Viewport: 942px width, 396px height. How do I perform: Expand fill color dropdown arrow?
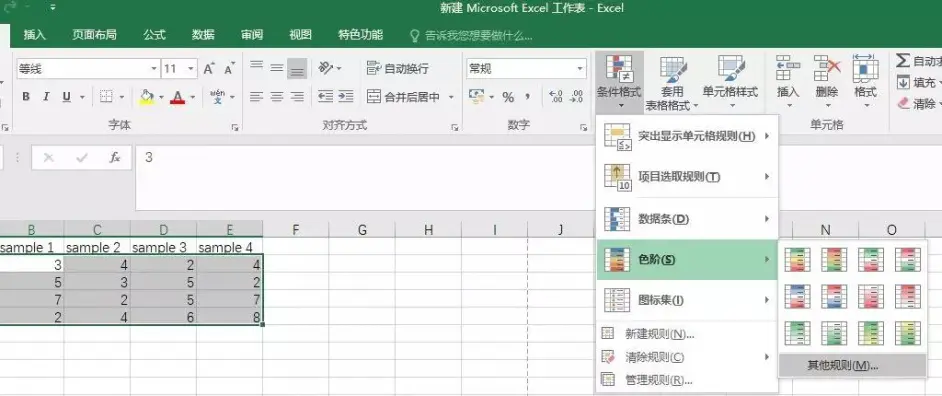click(161, 97)
